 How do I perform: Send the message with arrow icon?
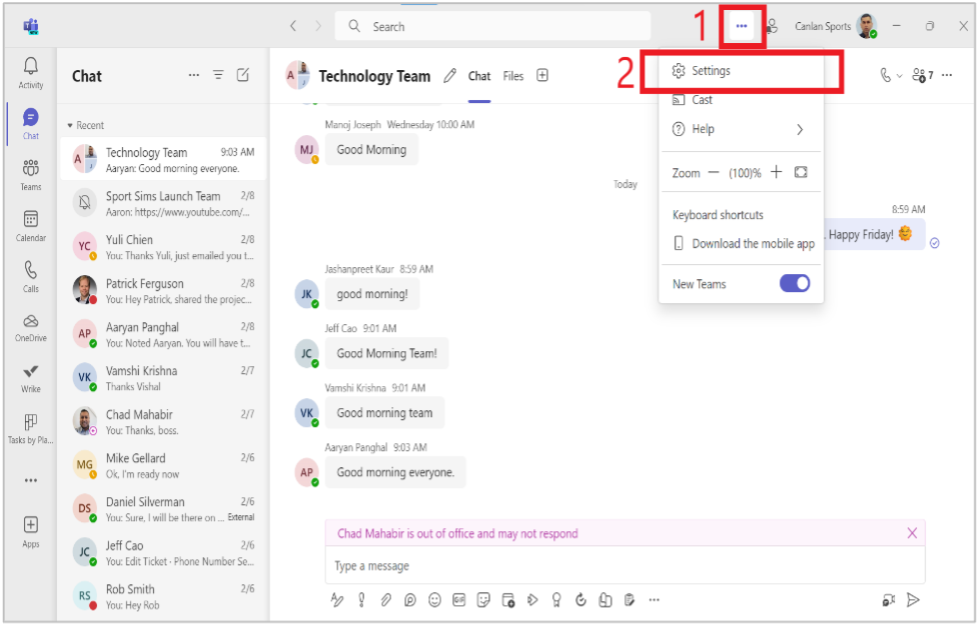click(x=913, y=600)
